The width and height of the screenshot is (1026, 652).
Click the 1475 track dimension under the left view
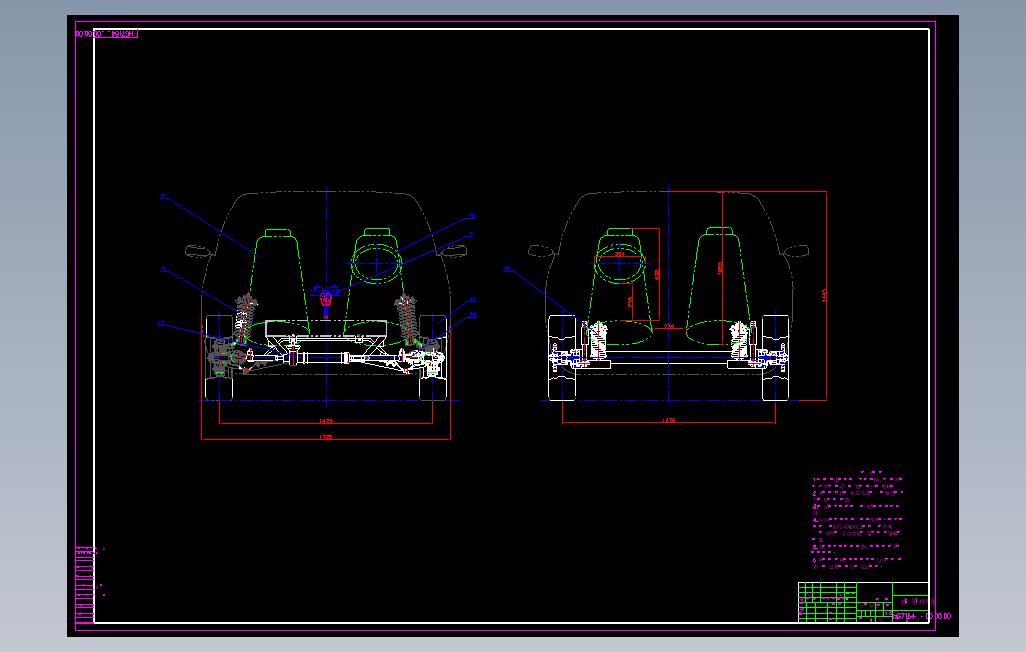click(326, 421)
